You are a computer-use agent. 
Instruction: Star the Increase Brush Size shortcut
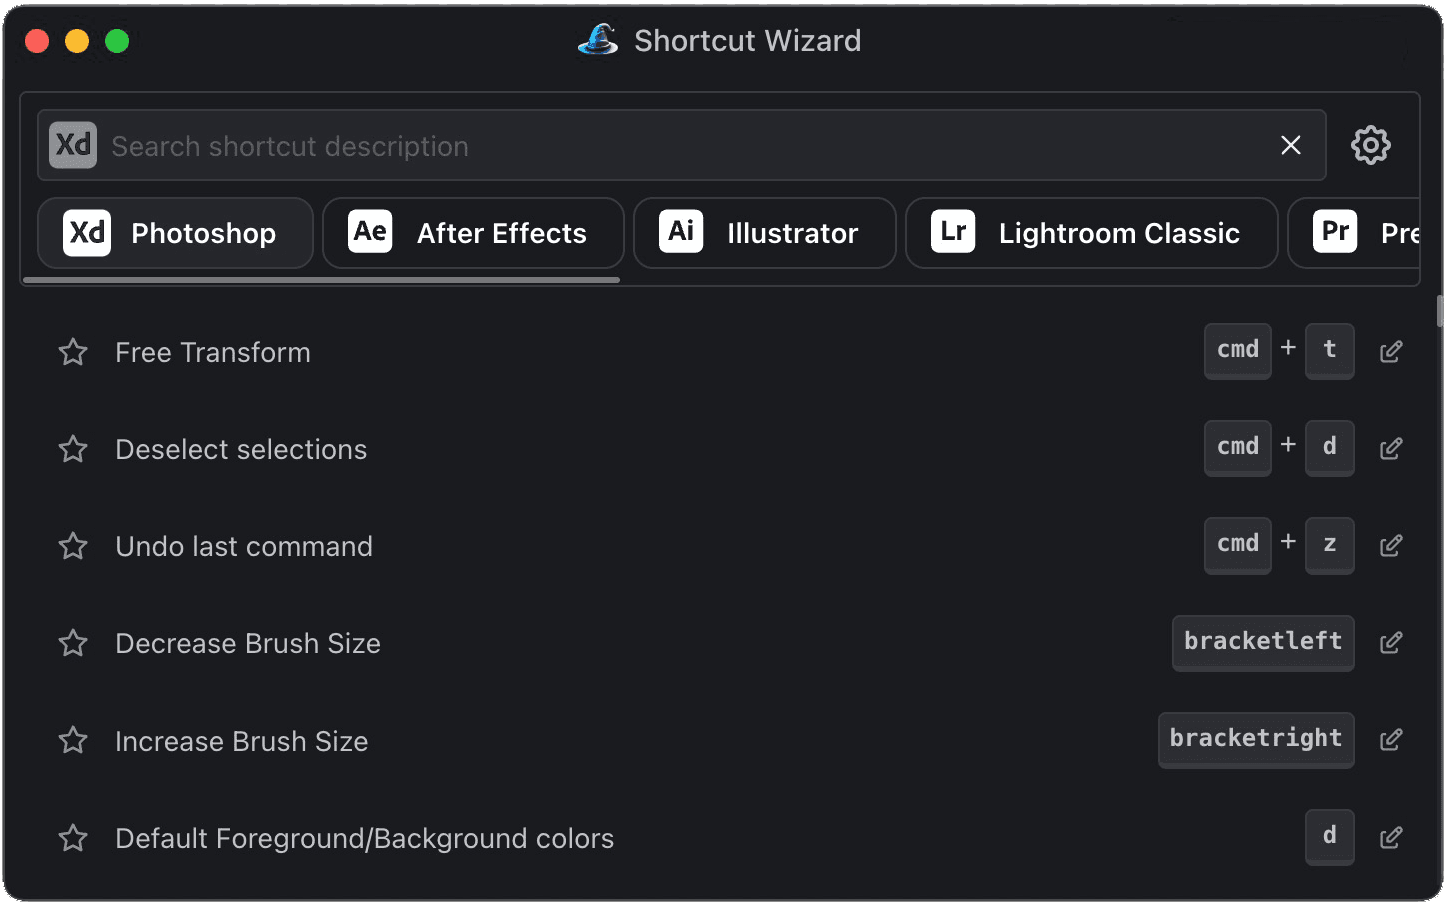73,740
